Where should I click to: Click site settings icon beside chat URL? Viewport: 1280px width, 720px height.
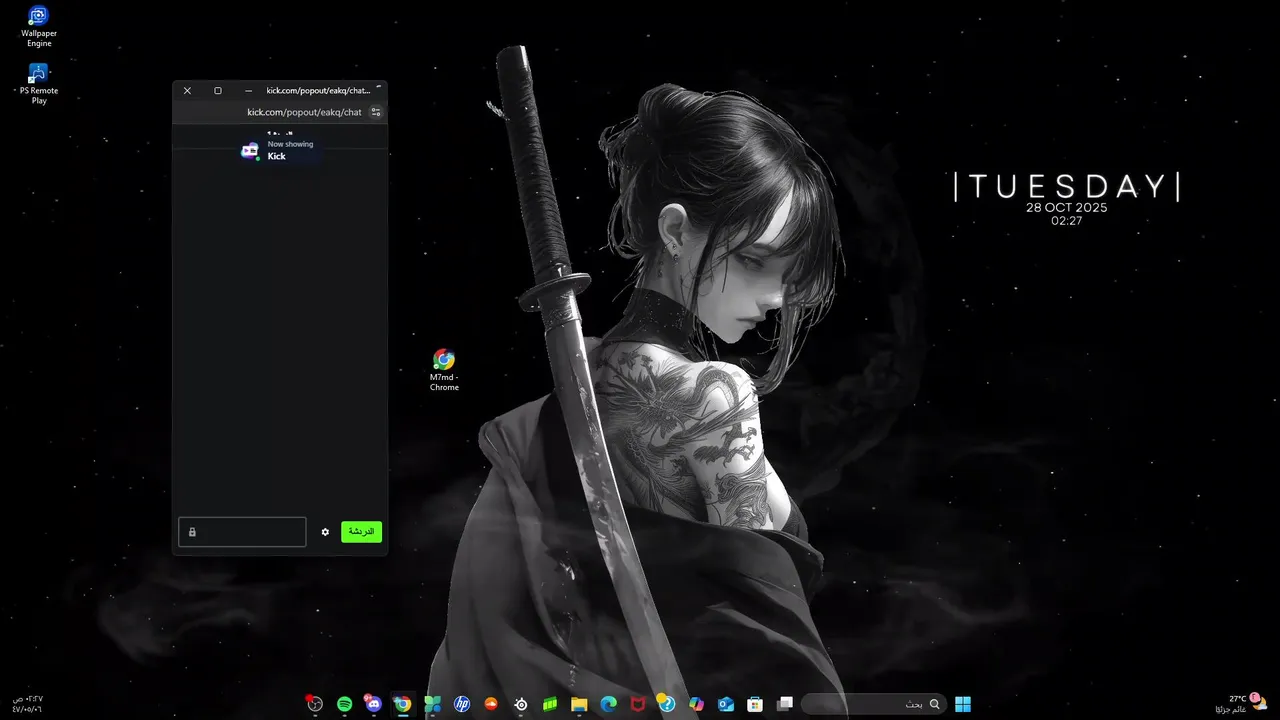tap(376, 112)
